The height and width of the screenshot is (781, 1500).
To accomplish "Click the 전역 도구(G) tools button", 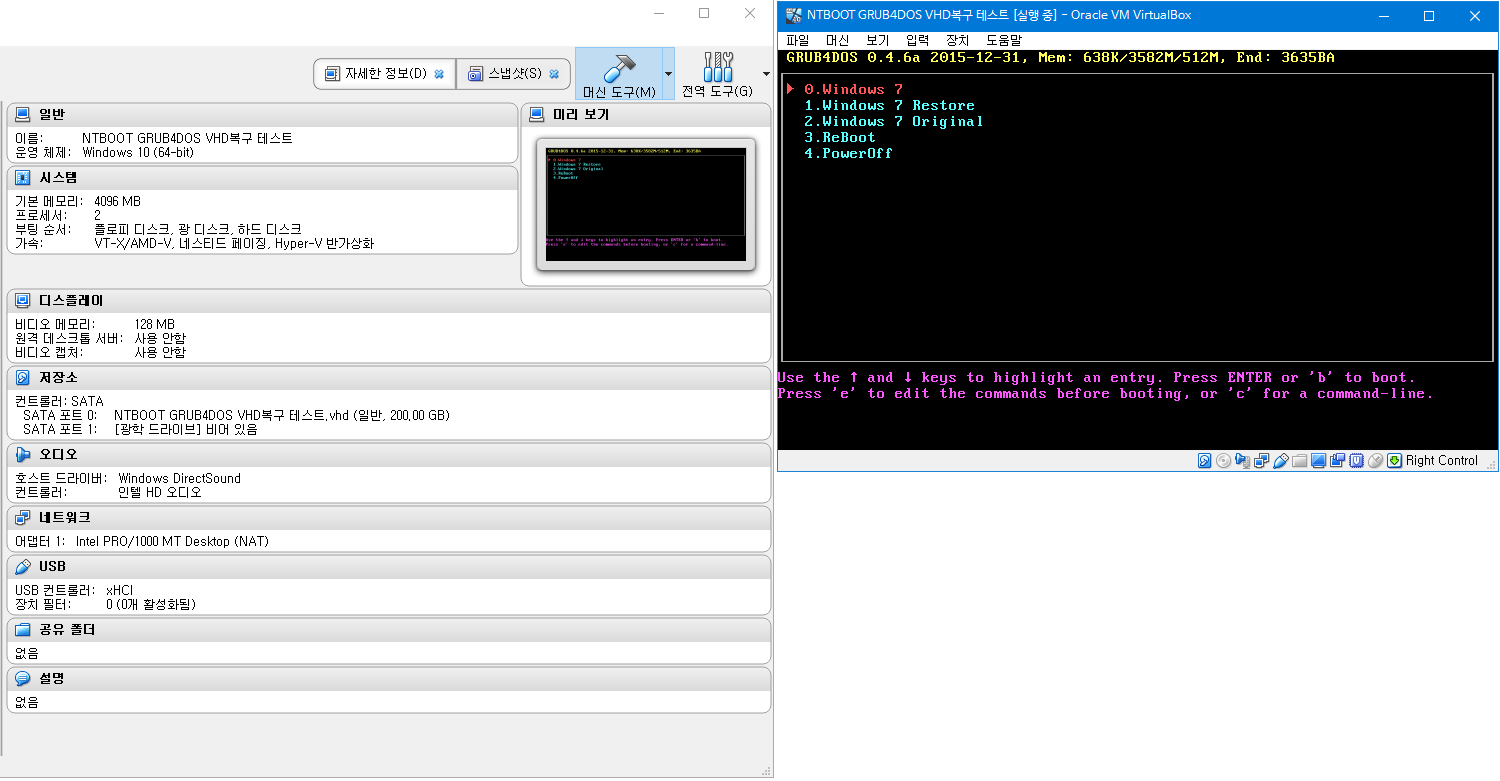I will [717, 74].
